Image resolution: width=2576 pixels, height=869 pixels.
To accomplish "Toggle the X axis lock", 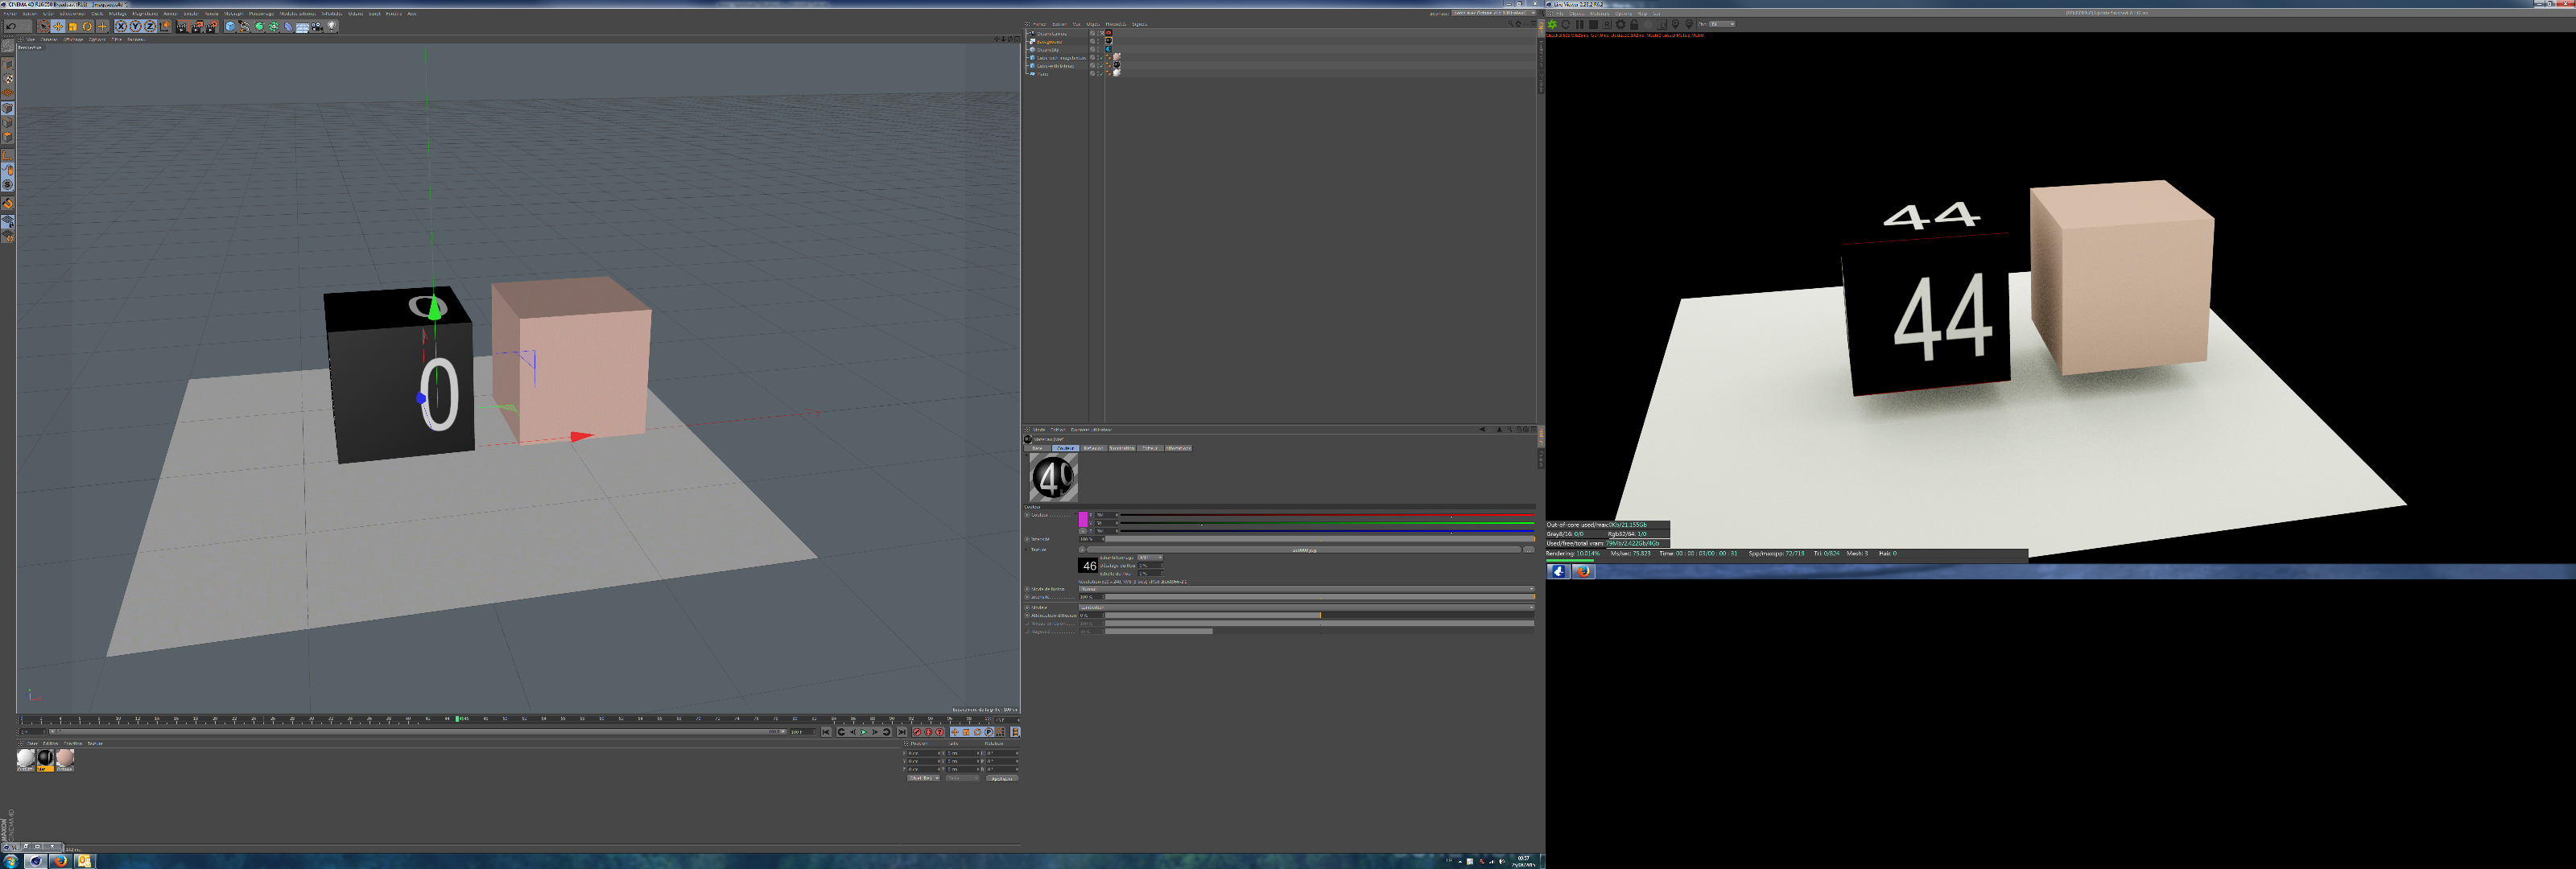I will [121, 27].
